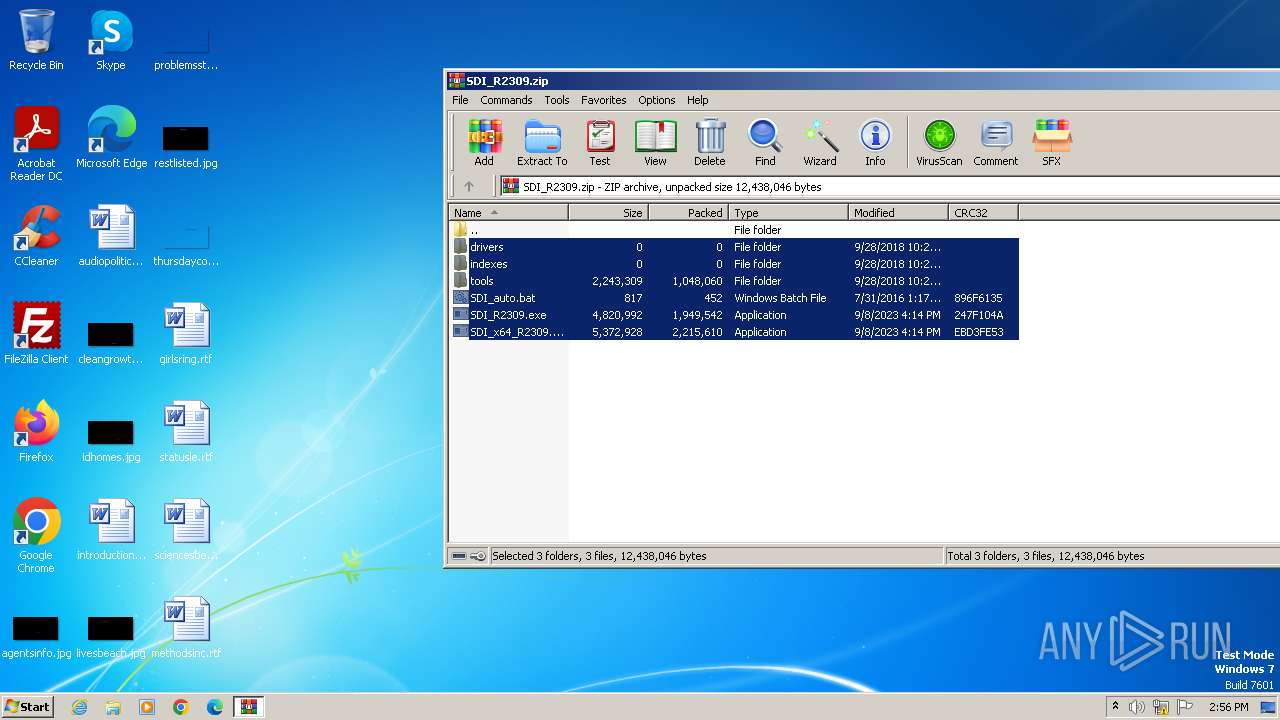This screenshot has height=720, width=1280.
Task: Open Google Chrome desktop shortcut
Action: (36, 536)
